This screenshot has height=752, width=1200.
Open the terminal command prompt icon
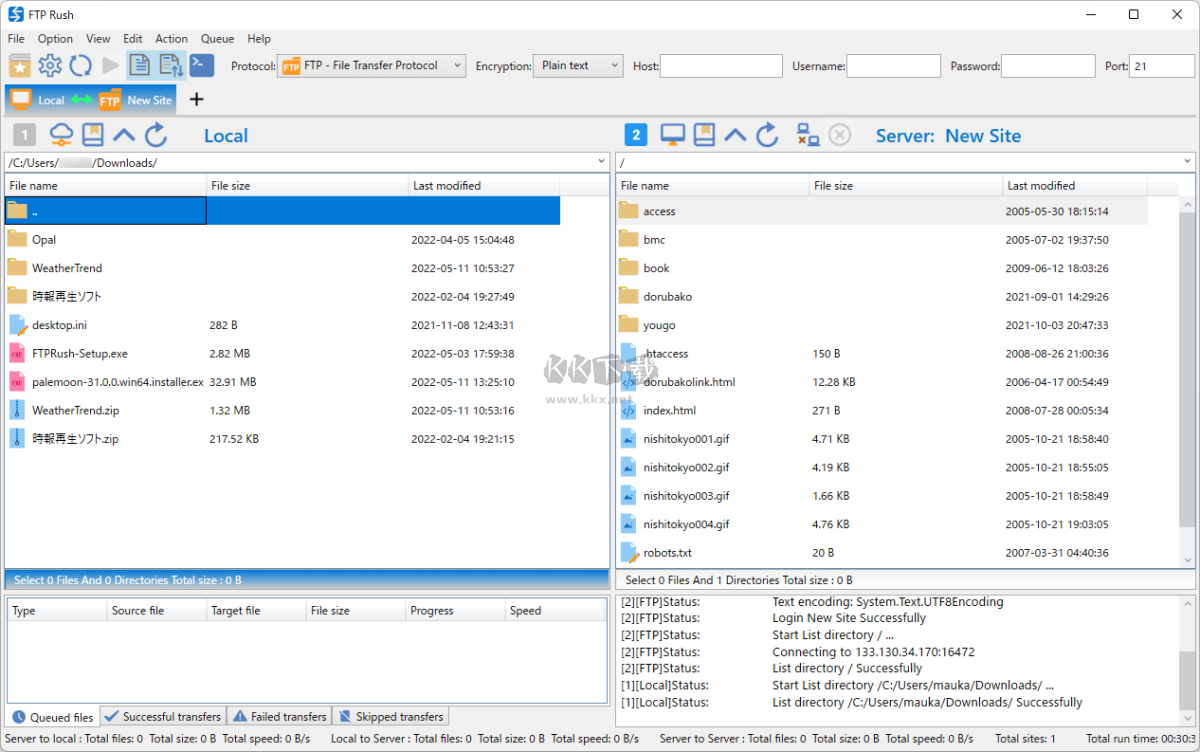pos(201,66)
